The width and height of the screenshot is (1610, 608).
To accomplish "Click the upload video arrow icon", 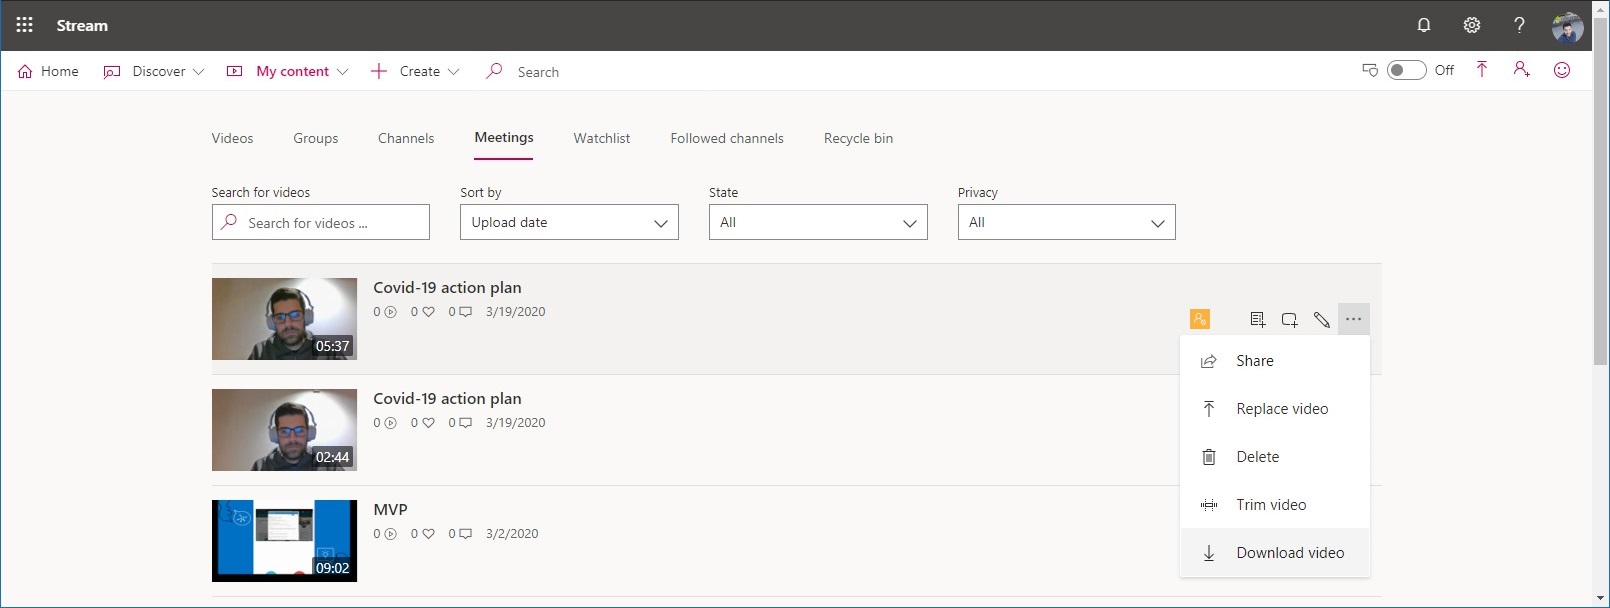I will click(1482, 70).
